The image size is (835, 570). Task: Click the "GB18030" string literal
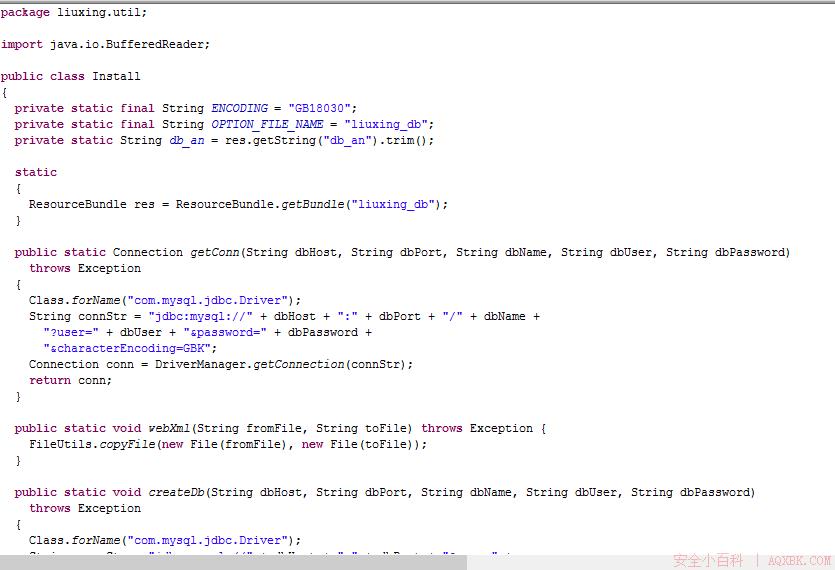click(x=319, y=108)
